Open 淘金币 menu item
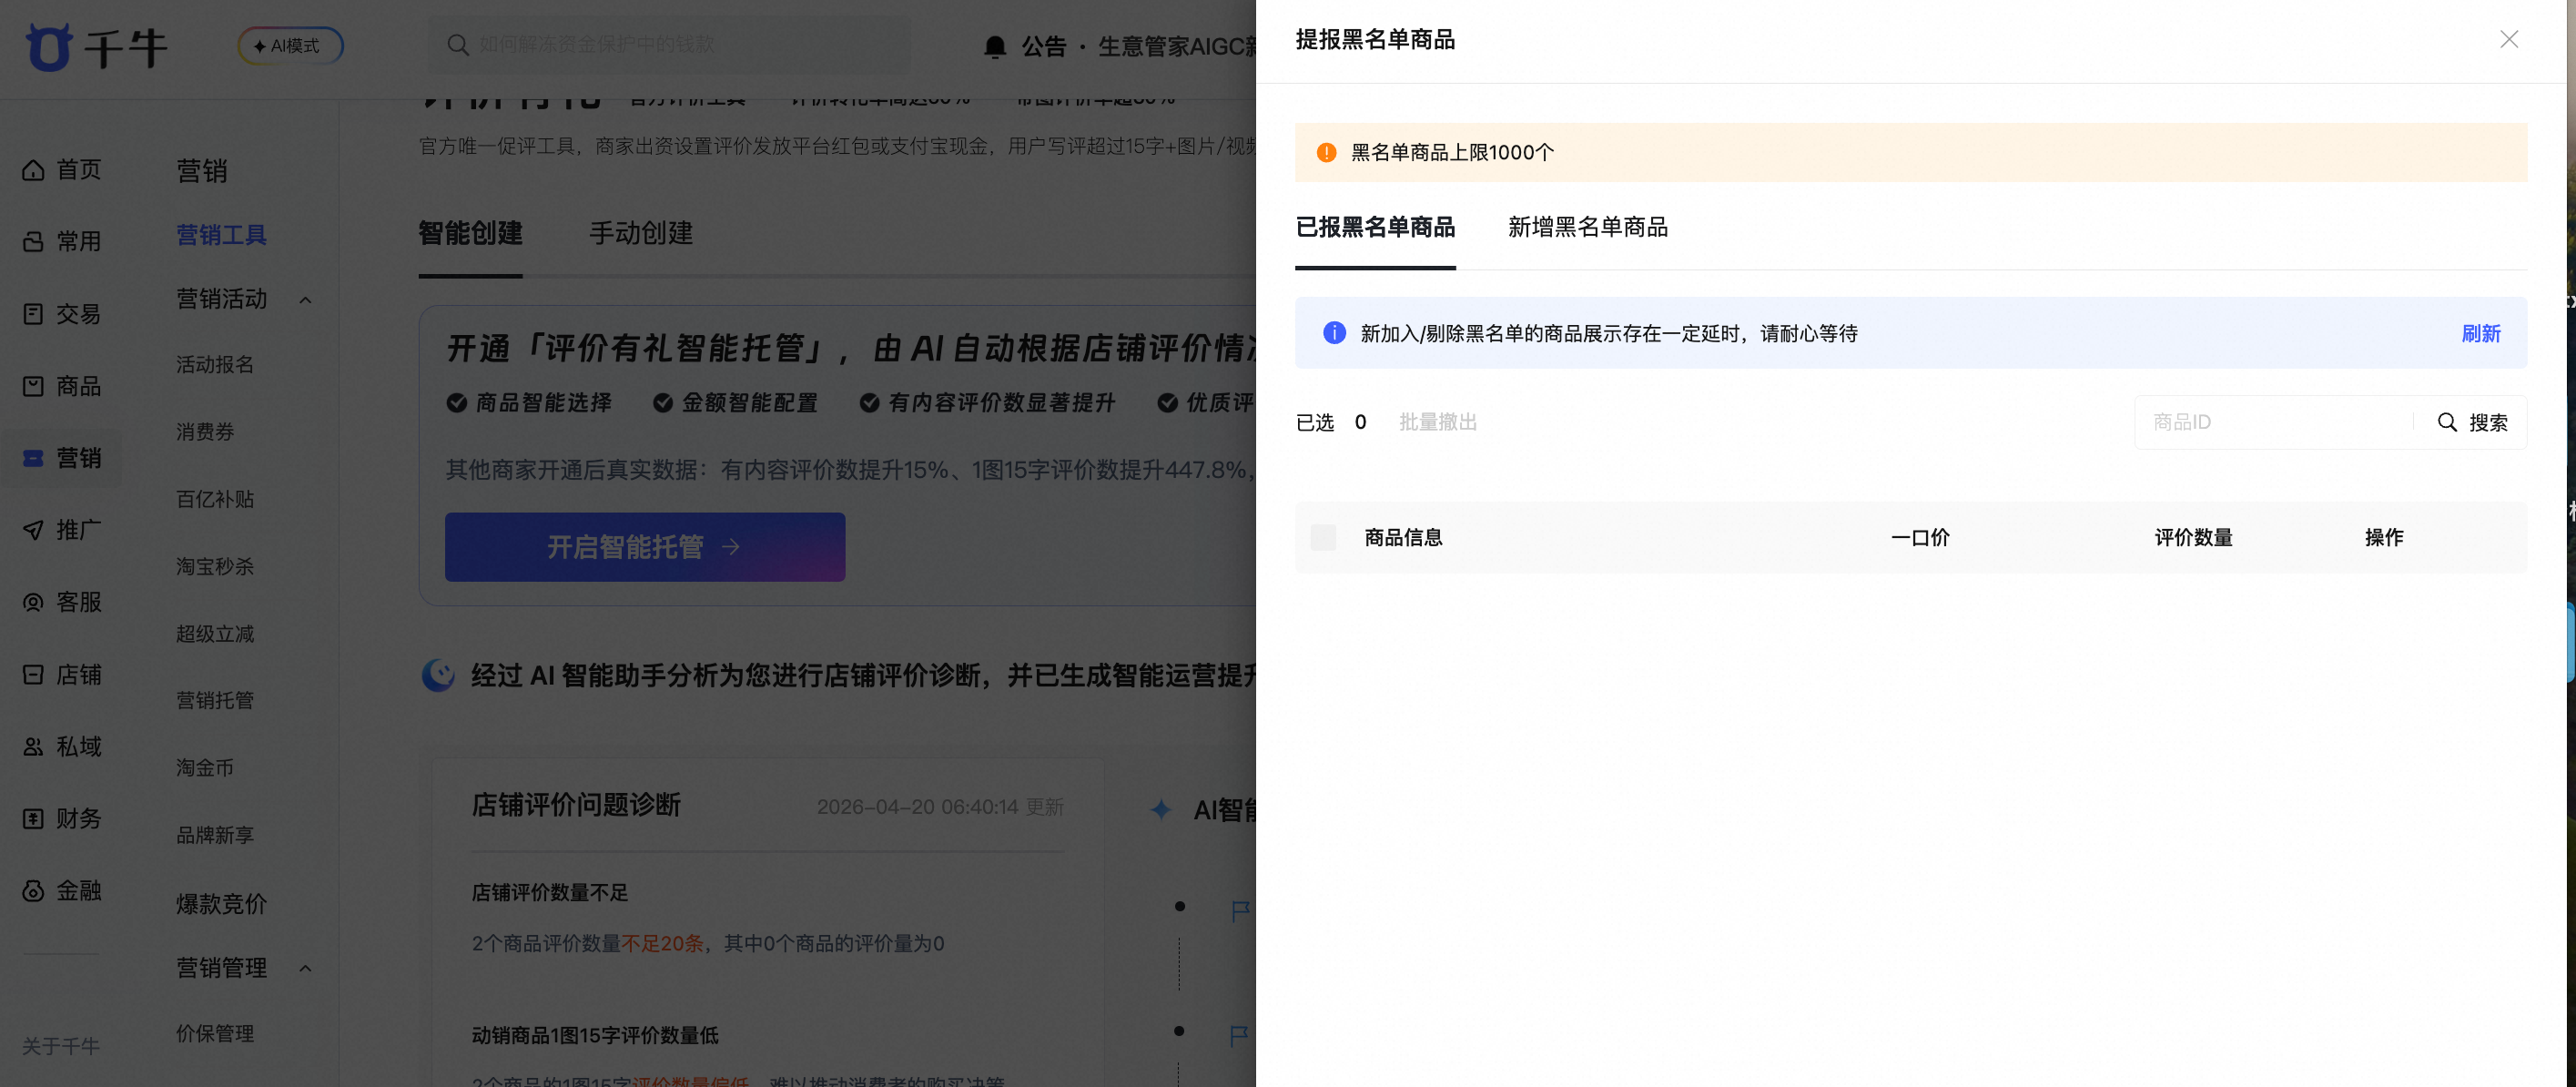 coord(205,768)
